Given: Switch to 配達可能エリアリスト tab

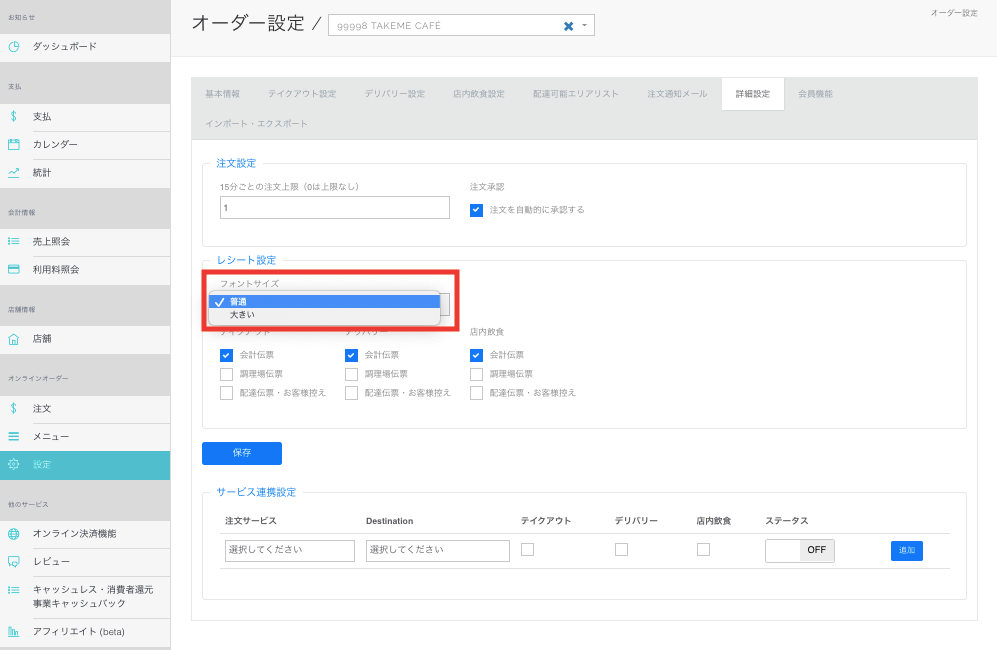Looking at the screenshot, I should pos(575,94).
